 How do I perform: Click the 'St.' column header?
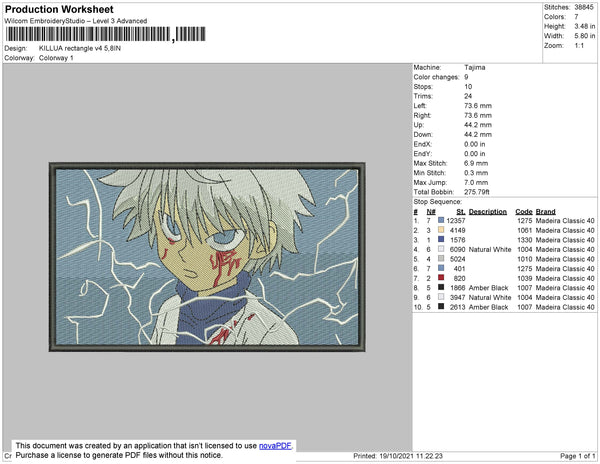coord(461,212)
